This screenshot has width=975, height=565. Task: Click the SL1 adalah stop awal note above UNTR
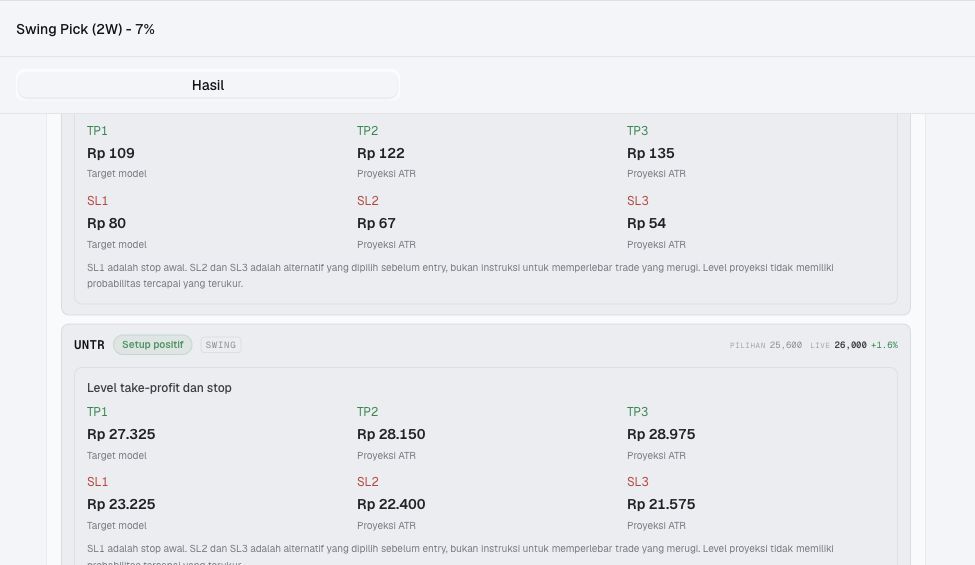460,275
